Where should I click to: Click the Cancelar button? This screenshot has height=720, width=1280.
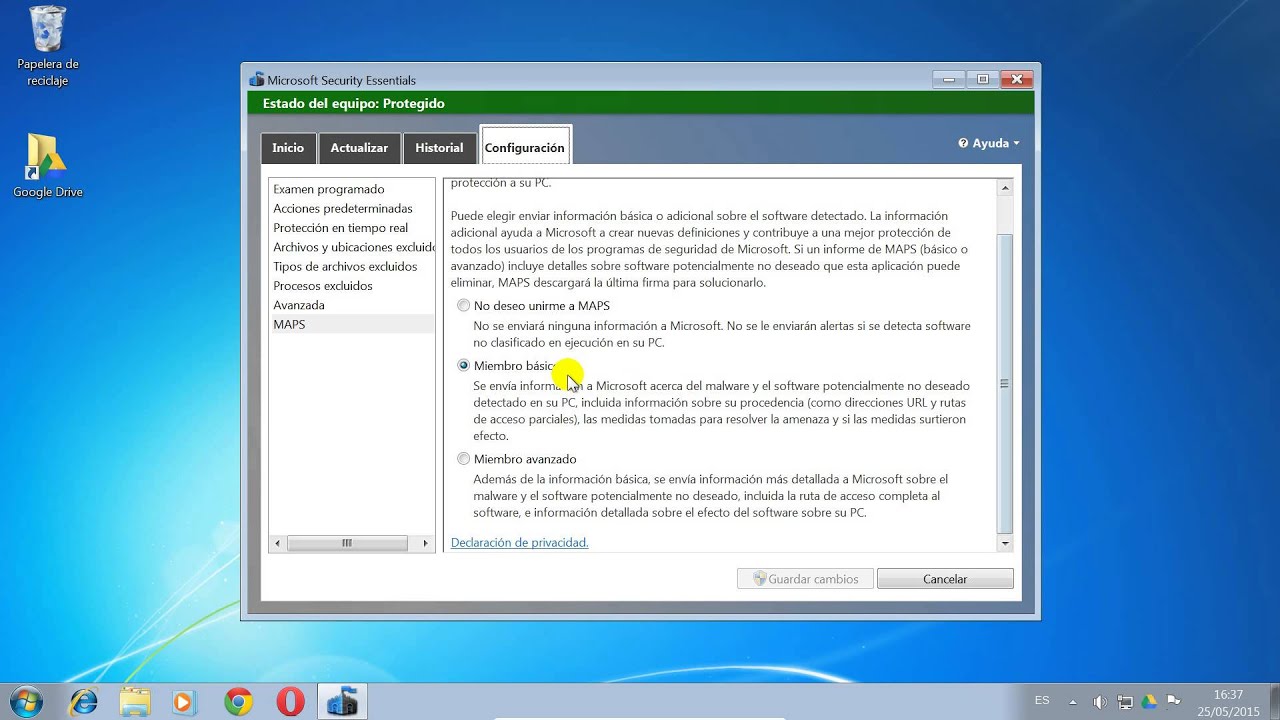pyautogui.click(x=945, y=579)
